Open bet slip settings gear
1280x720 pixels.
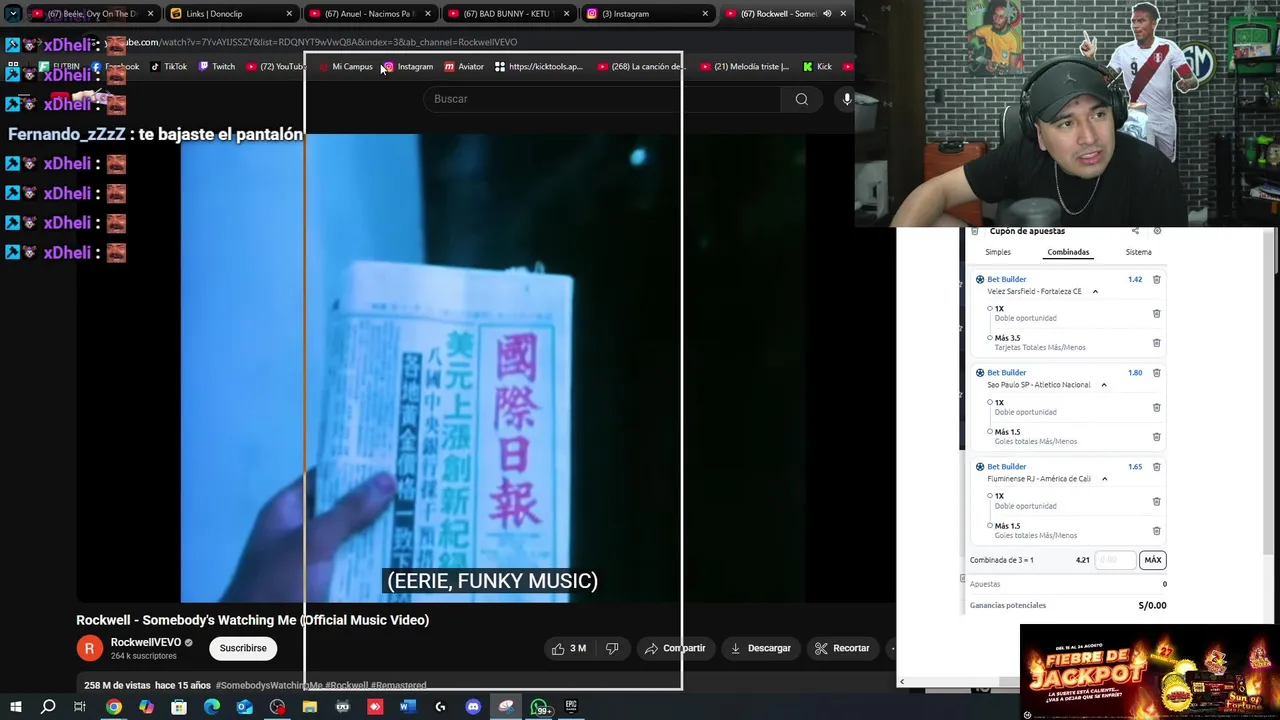[1157, 231]
